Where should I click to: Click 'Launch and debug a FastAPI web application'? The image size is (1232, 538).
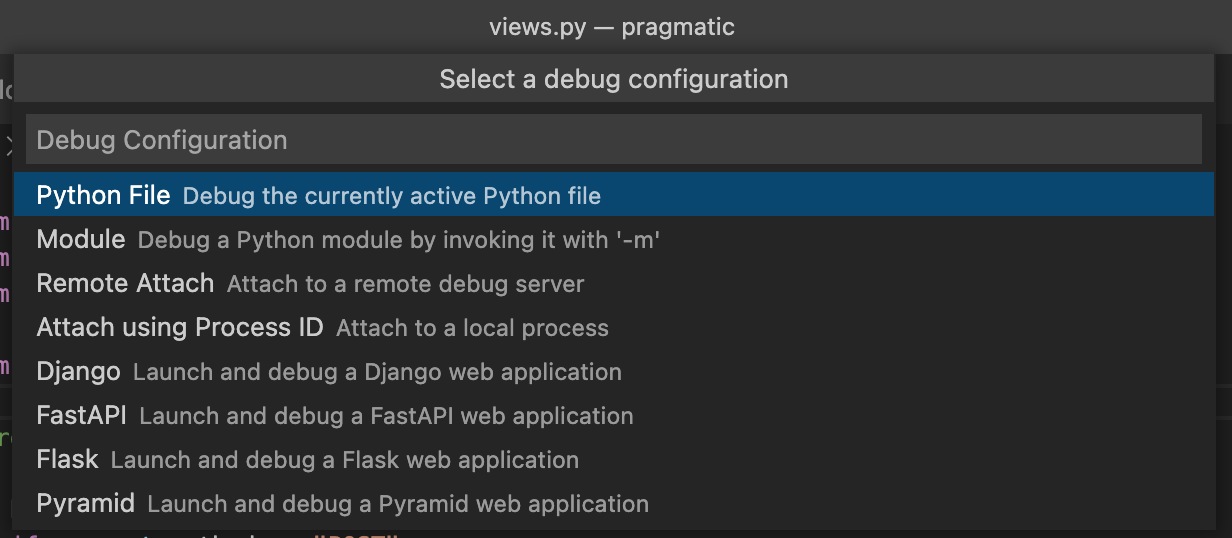(x=386, y=416)
